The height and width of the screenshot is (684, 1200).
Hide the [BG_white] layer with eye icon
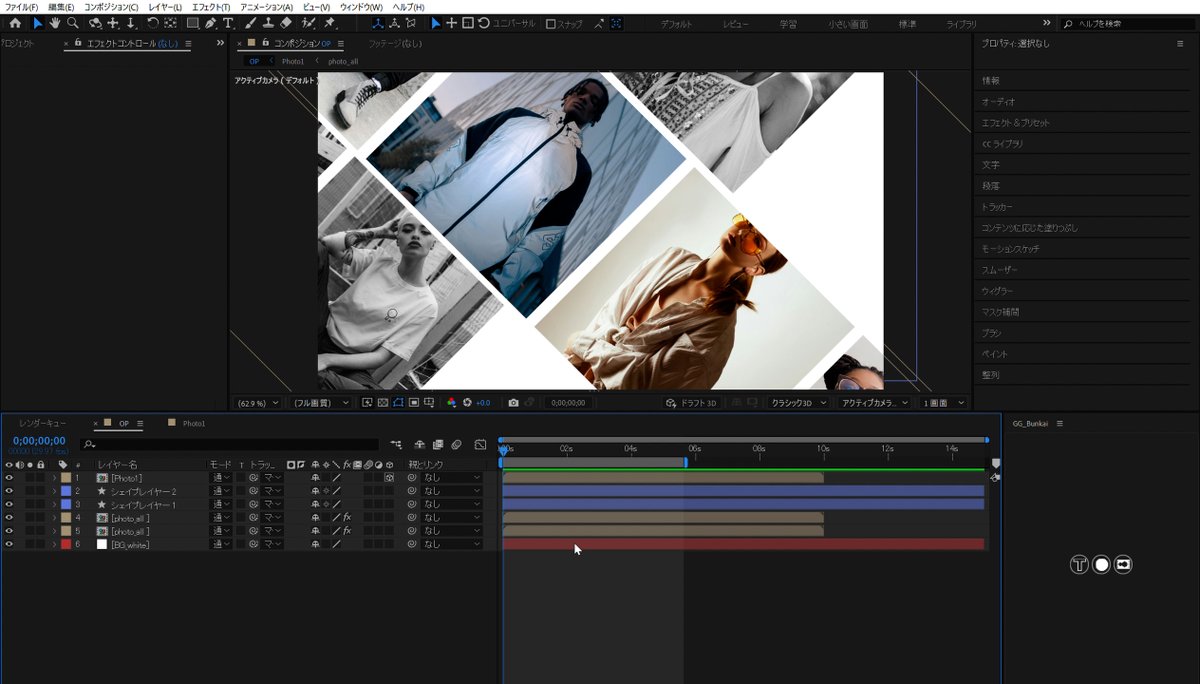click(x=9, y=544)
